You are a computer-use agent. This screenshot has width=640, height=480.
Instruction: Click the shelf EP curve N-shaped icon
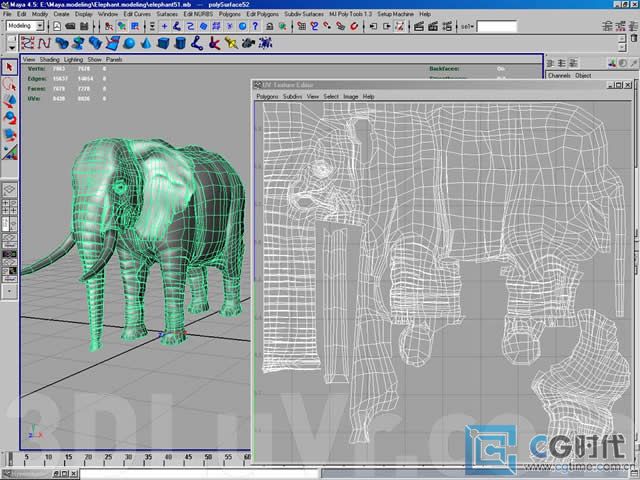click(44, 43)
